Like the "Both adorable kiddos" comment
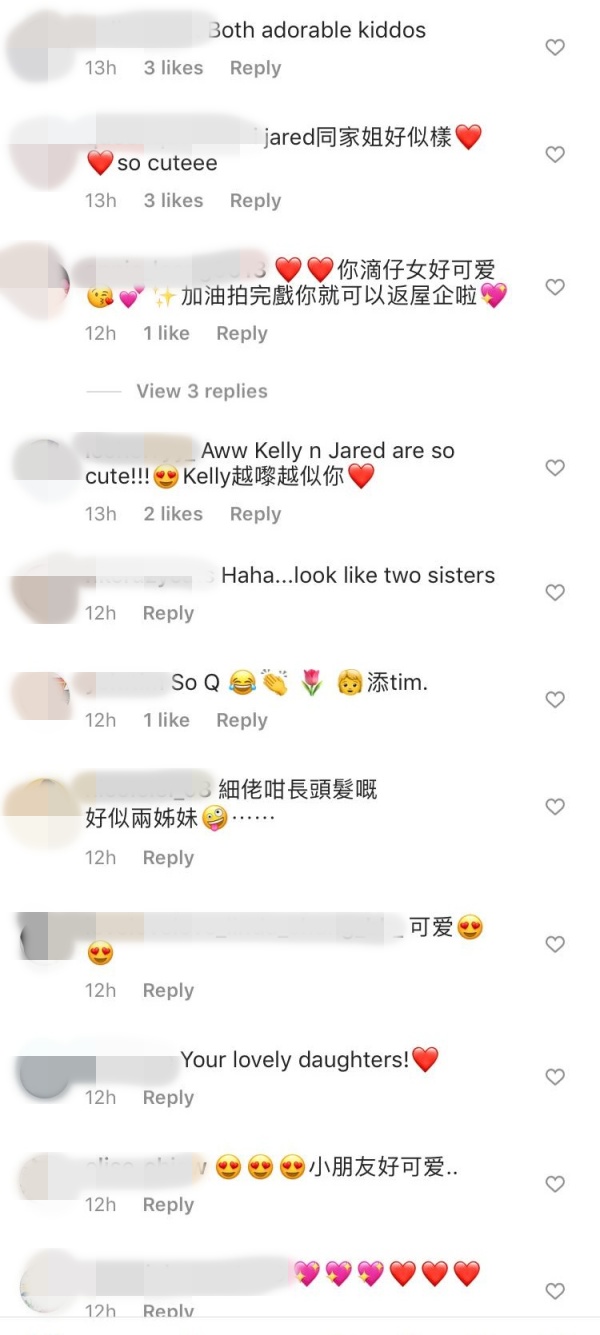This screenshot has height=1335, width=600. click(555, 47)
